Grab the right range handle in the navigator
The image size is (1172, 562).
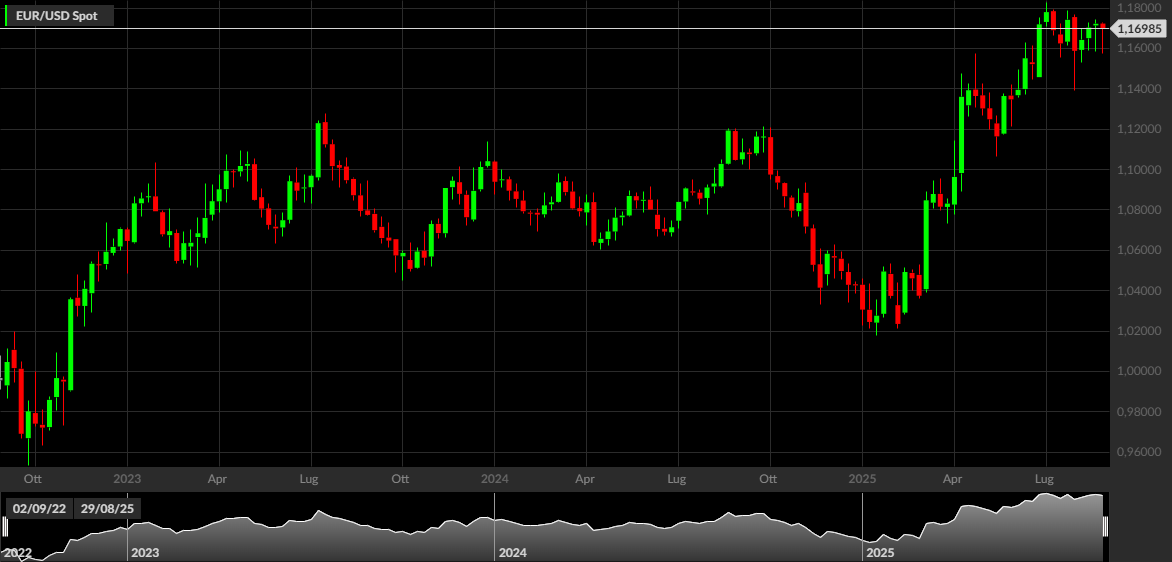point(1105,527)
